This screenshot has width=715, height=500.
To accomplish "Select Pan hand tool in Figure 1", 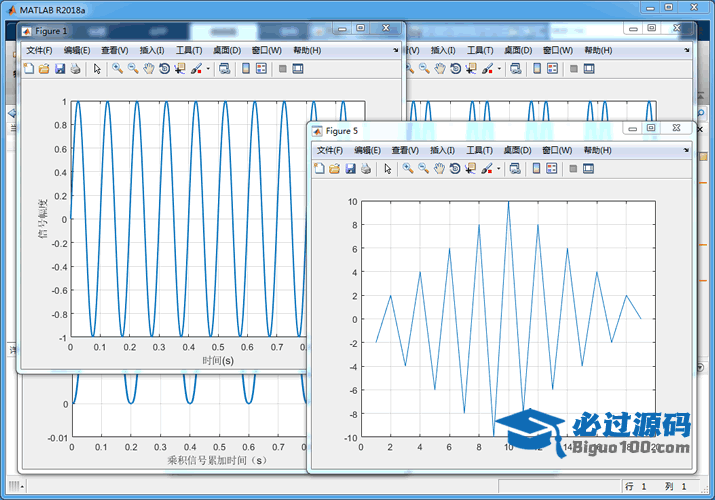I will point(149,69).
